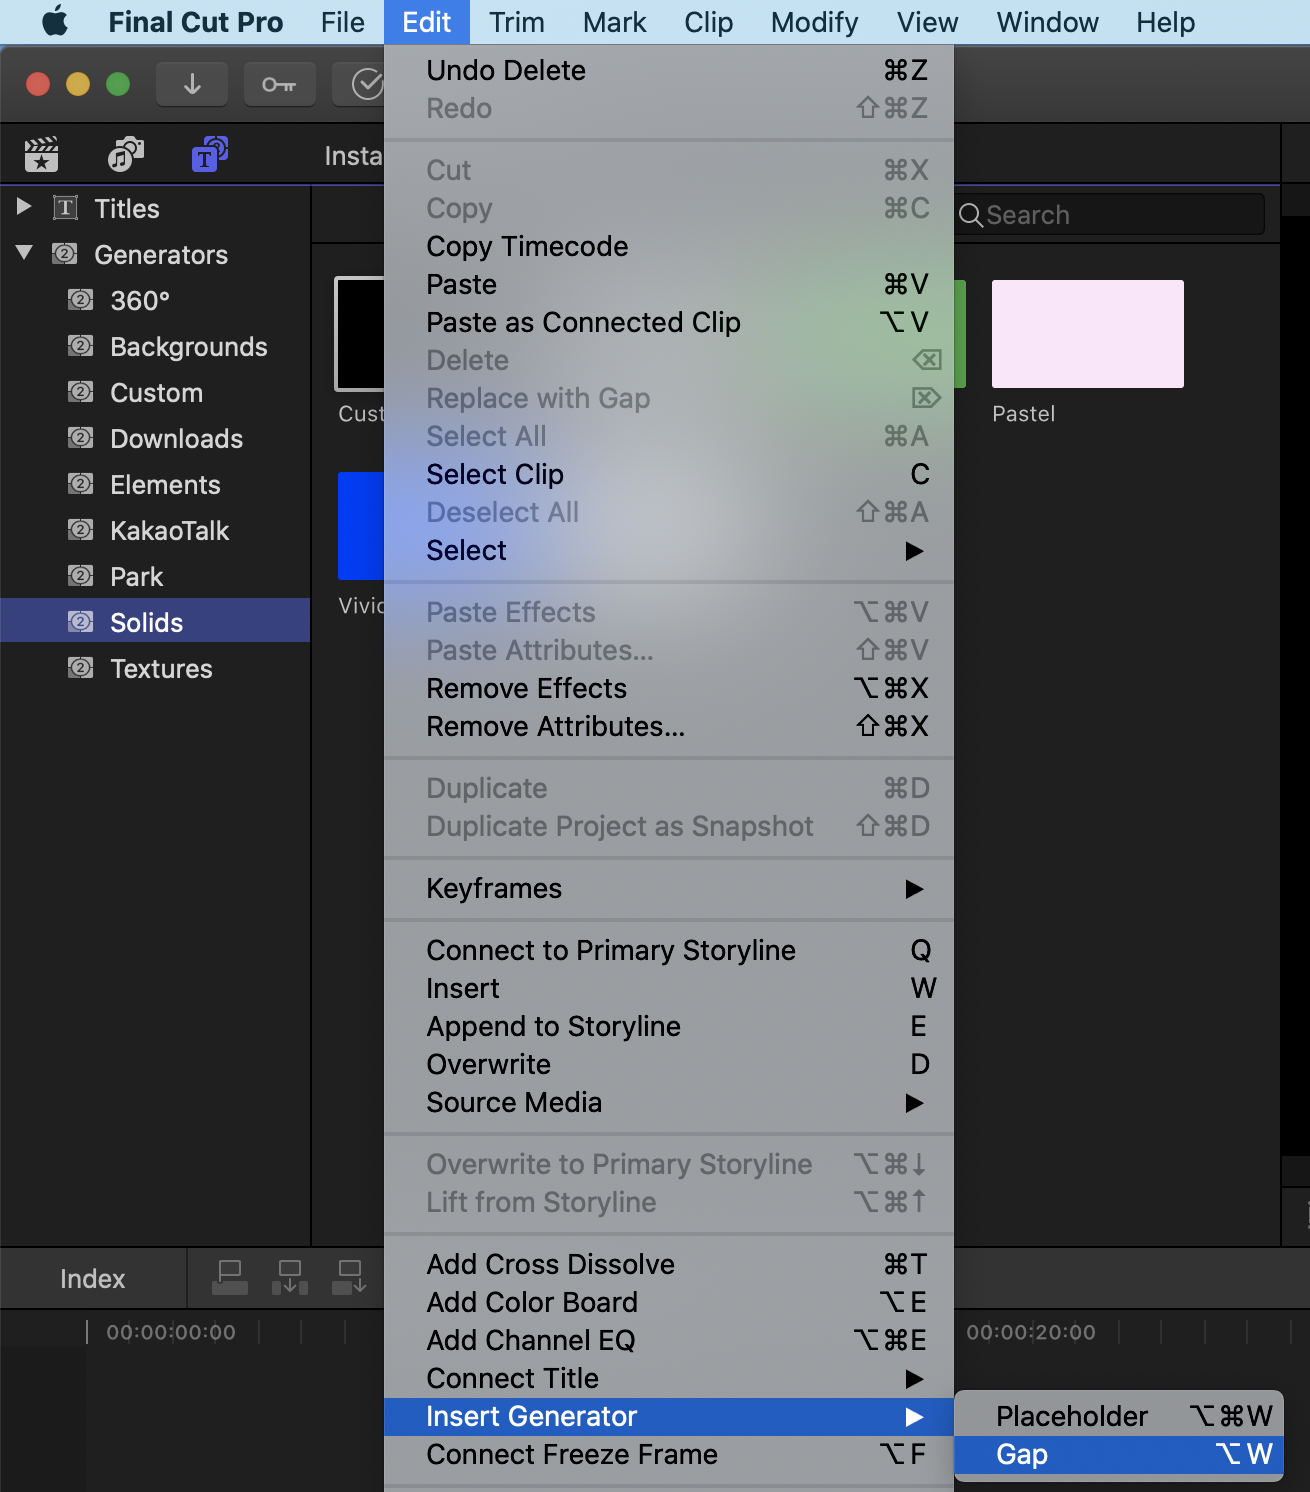Viewport: 1310px width, 1492px height.
Task: Open the Trim menu
Action: pyautogui.click(x=517, y=22)
